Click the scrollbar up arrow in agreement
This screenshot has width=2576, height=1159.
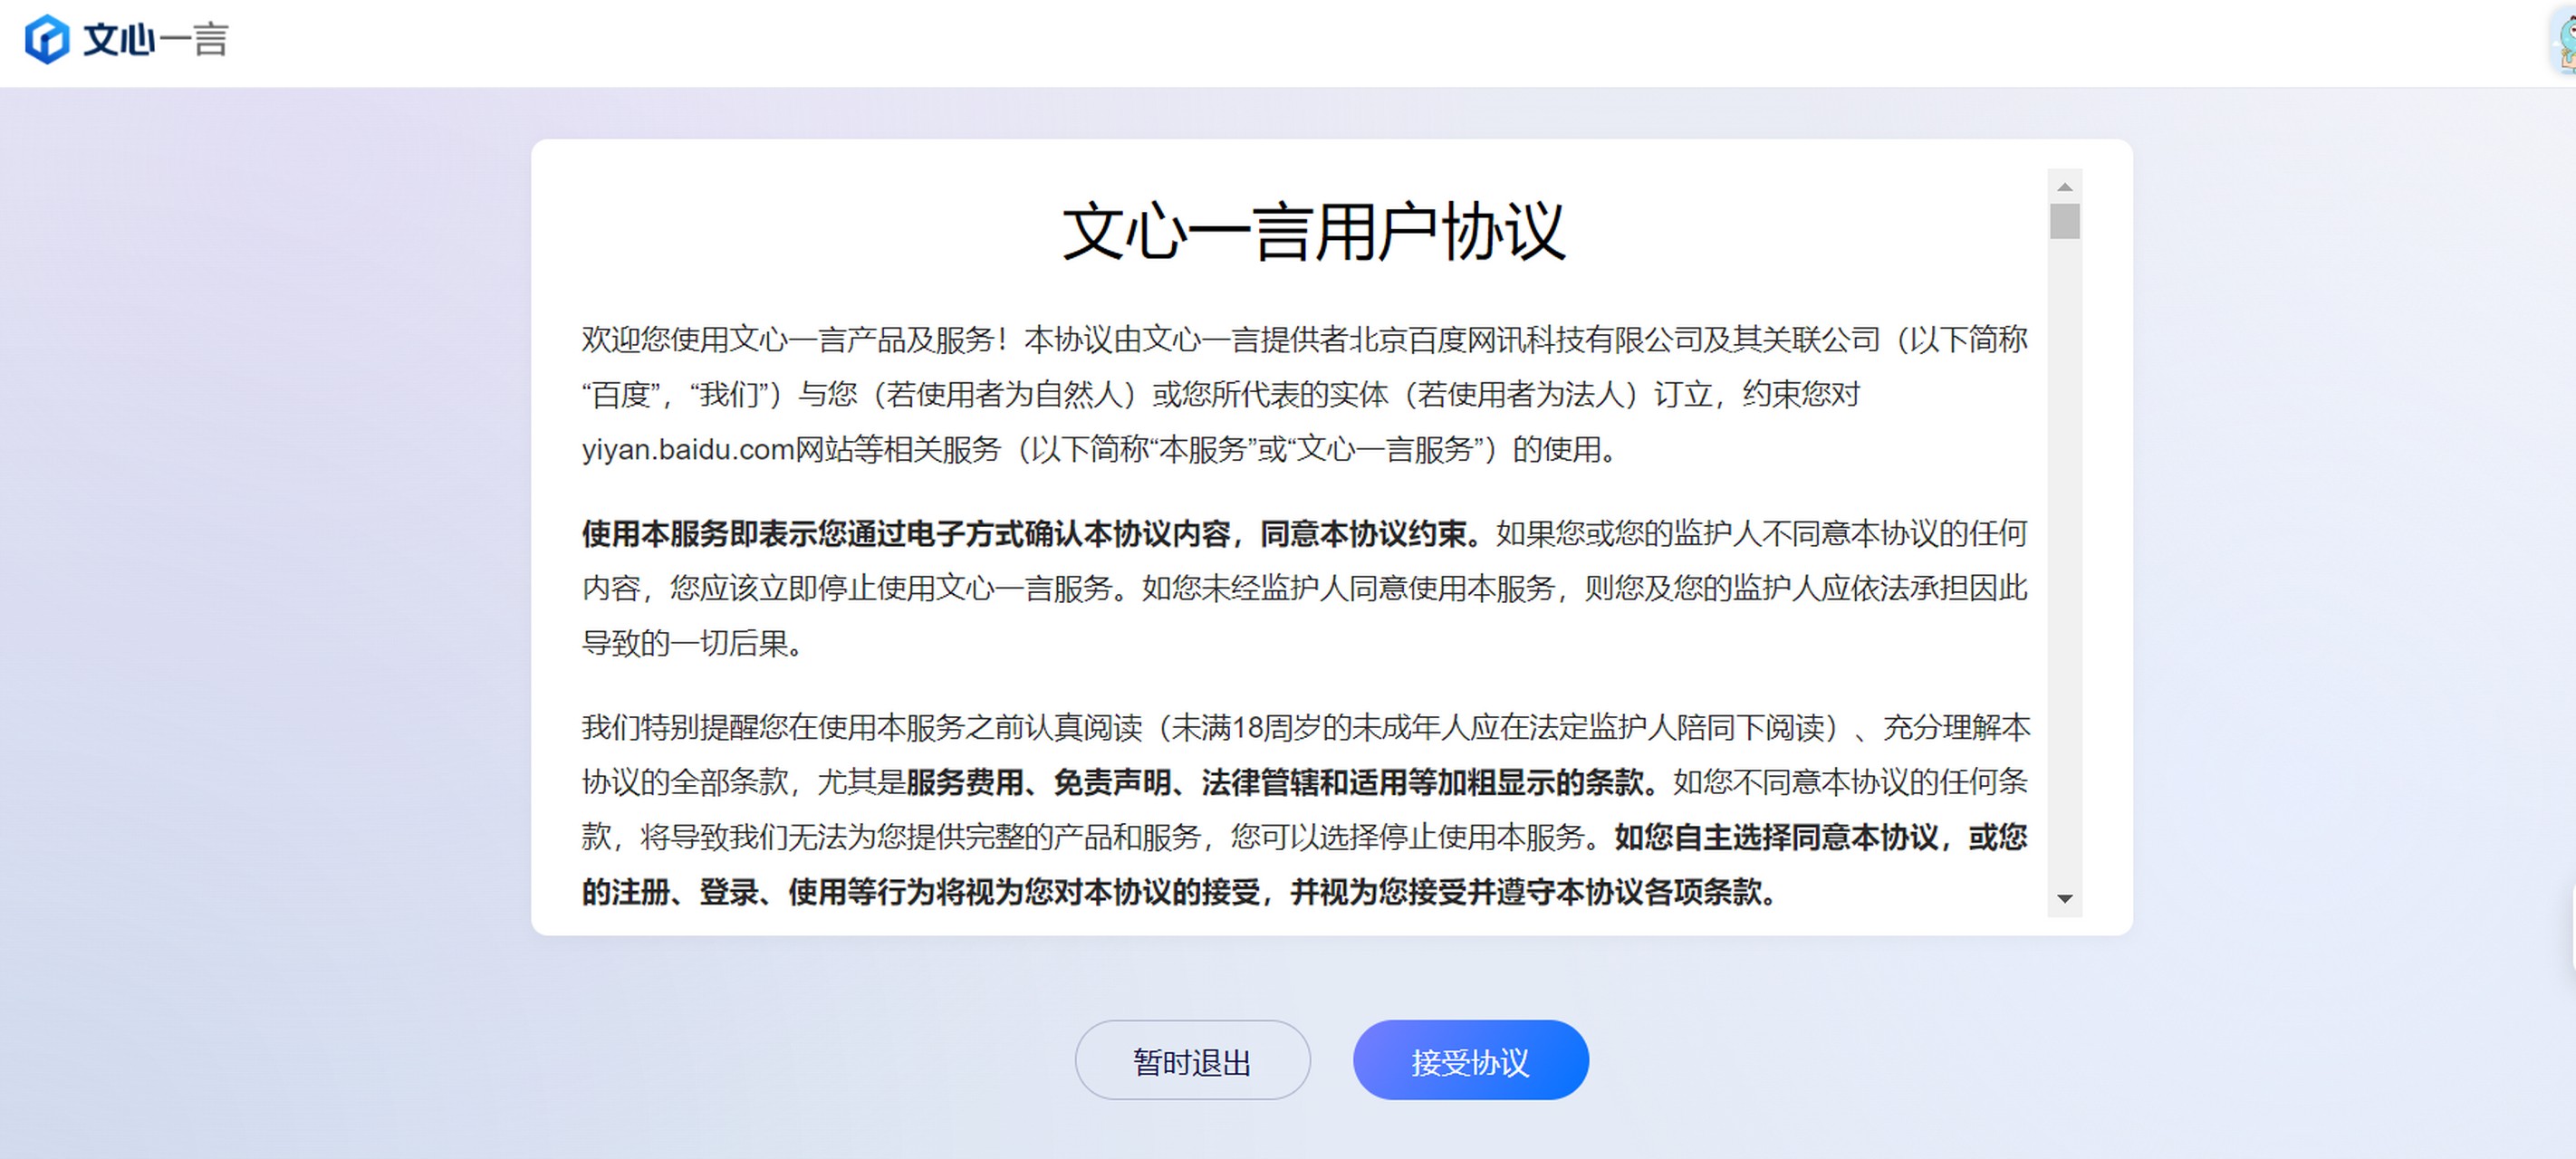[2064, 187]
